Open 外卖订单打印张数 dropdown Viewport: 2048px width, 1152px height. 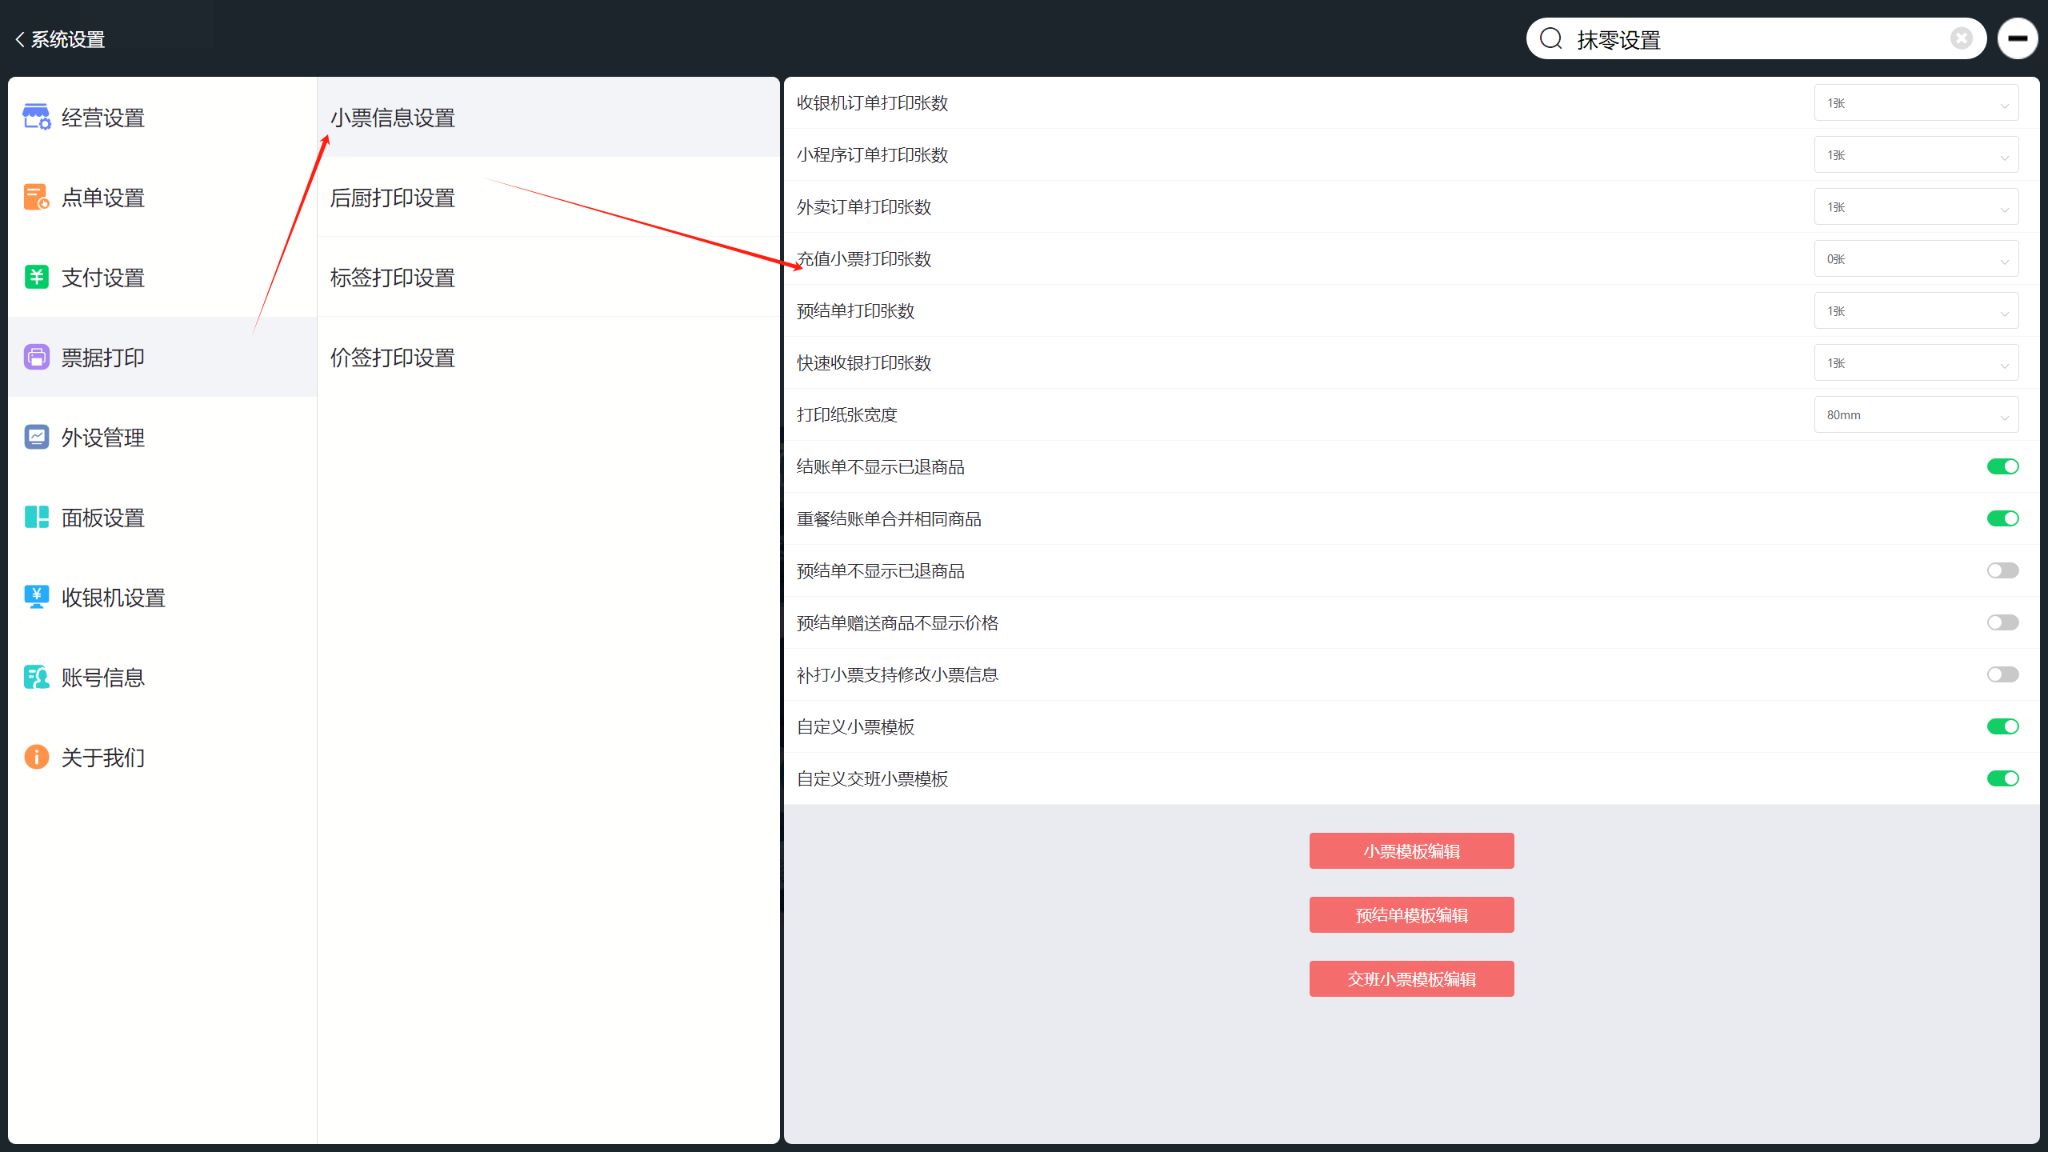[x=1916, y=207]
